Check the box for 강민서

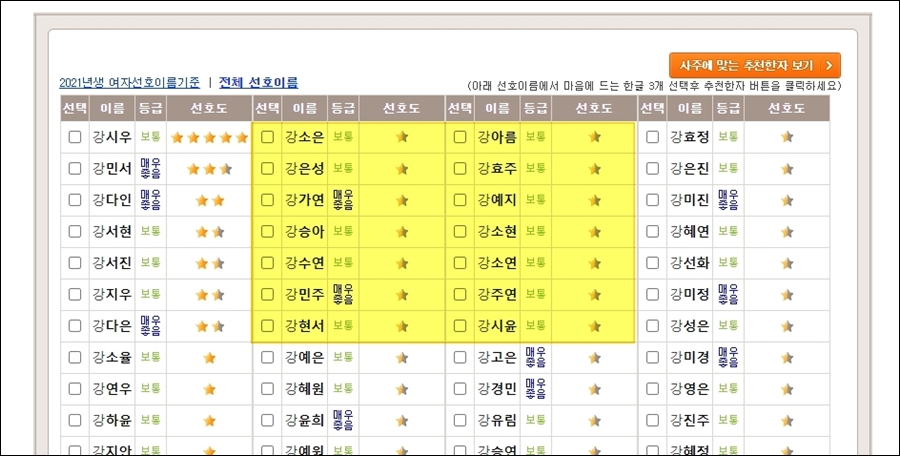75,169
